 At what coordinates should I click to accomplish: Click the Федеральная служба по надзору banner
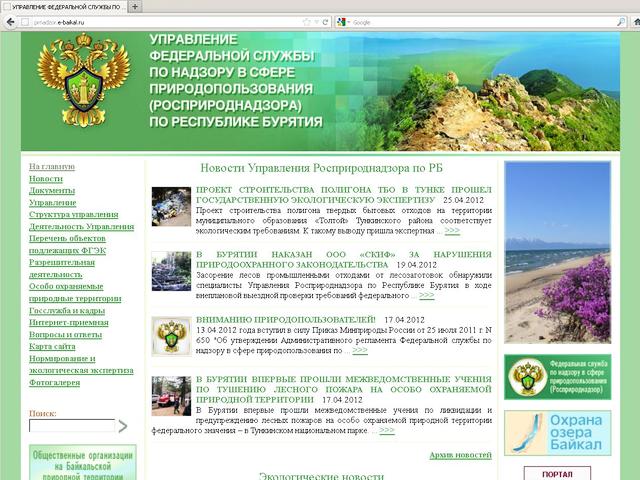(558, 377)
